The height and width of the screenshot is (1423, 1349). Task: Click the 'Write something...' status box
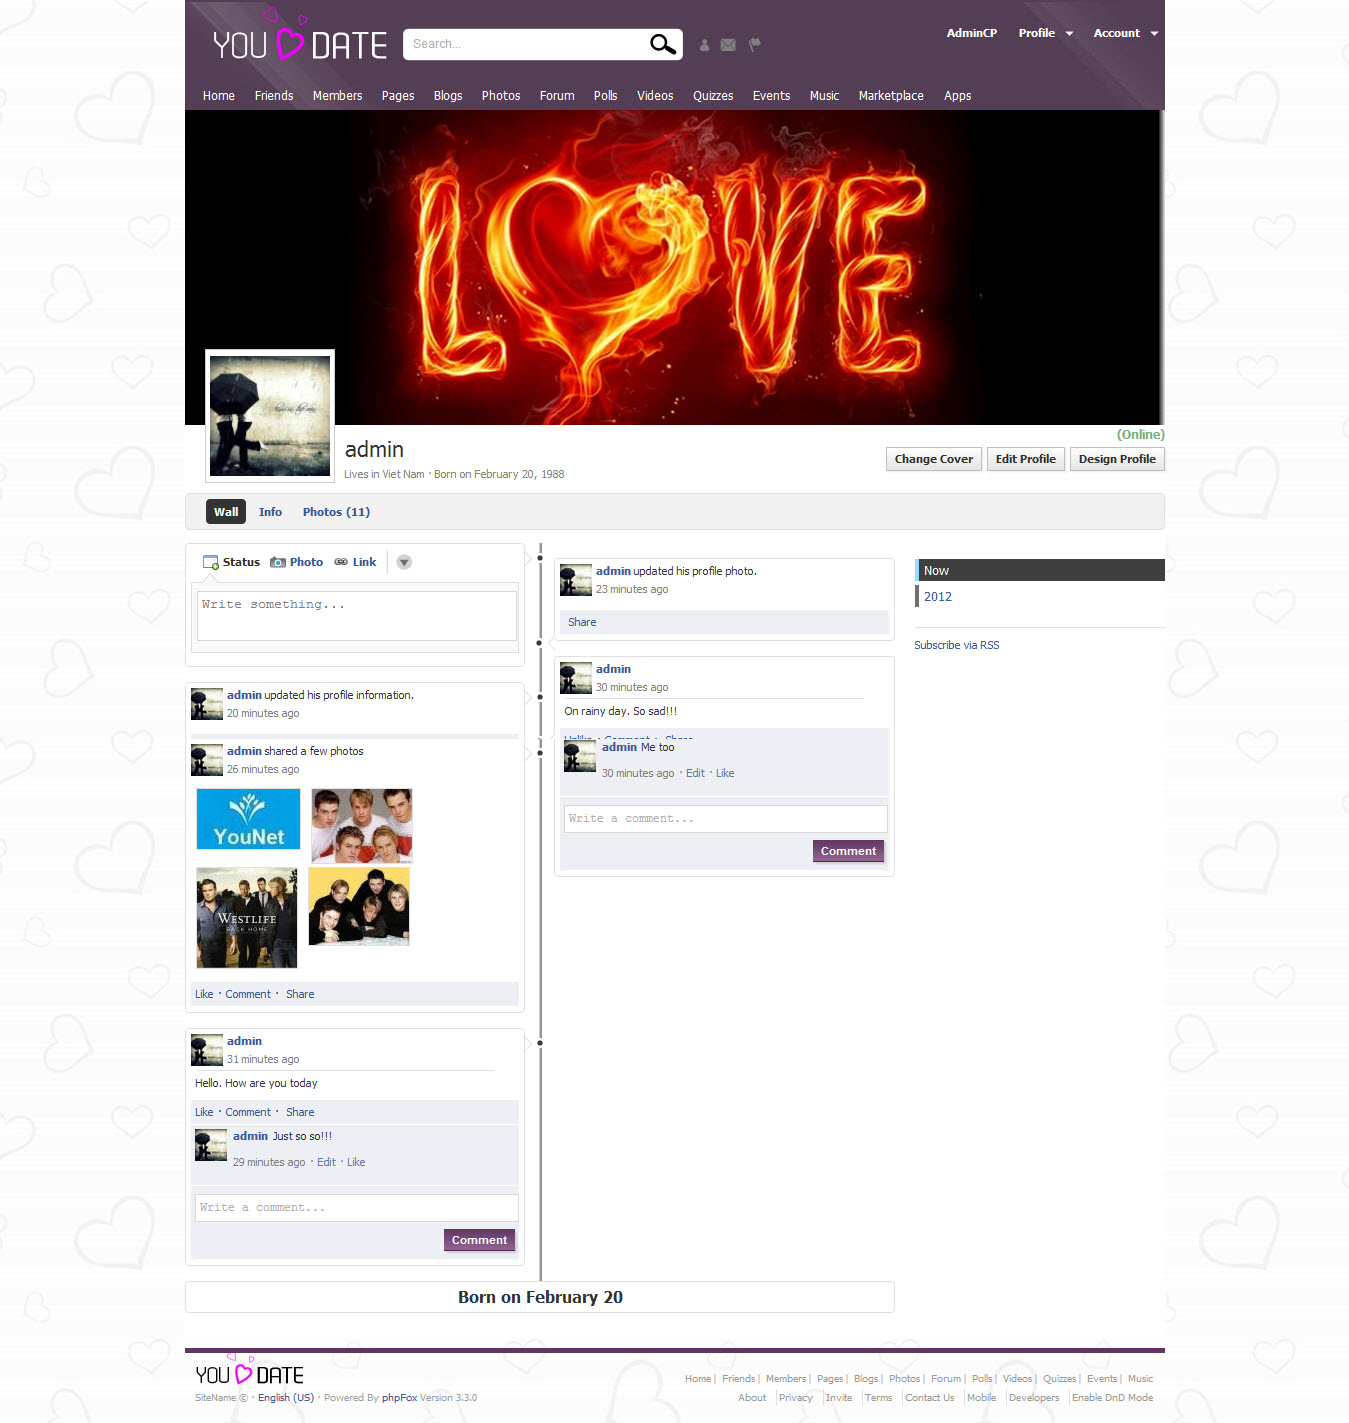(357, 615)
